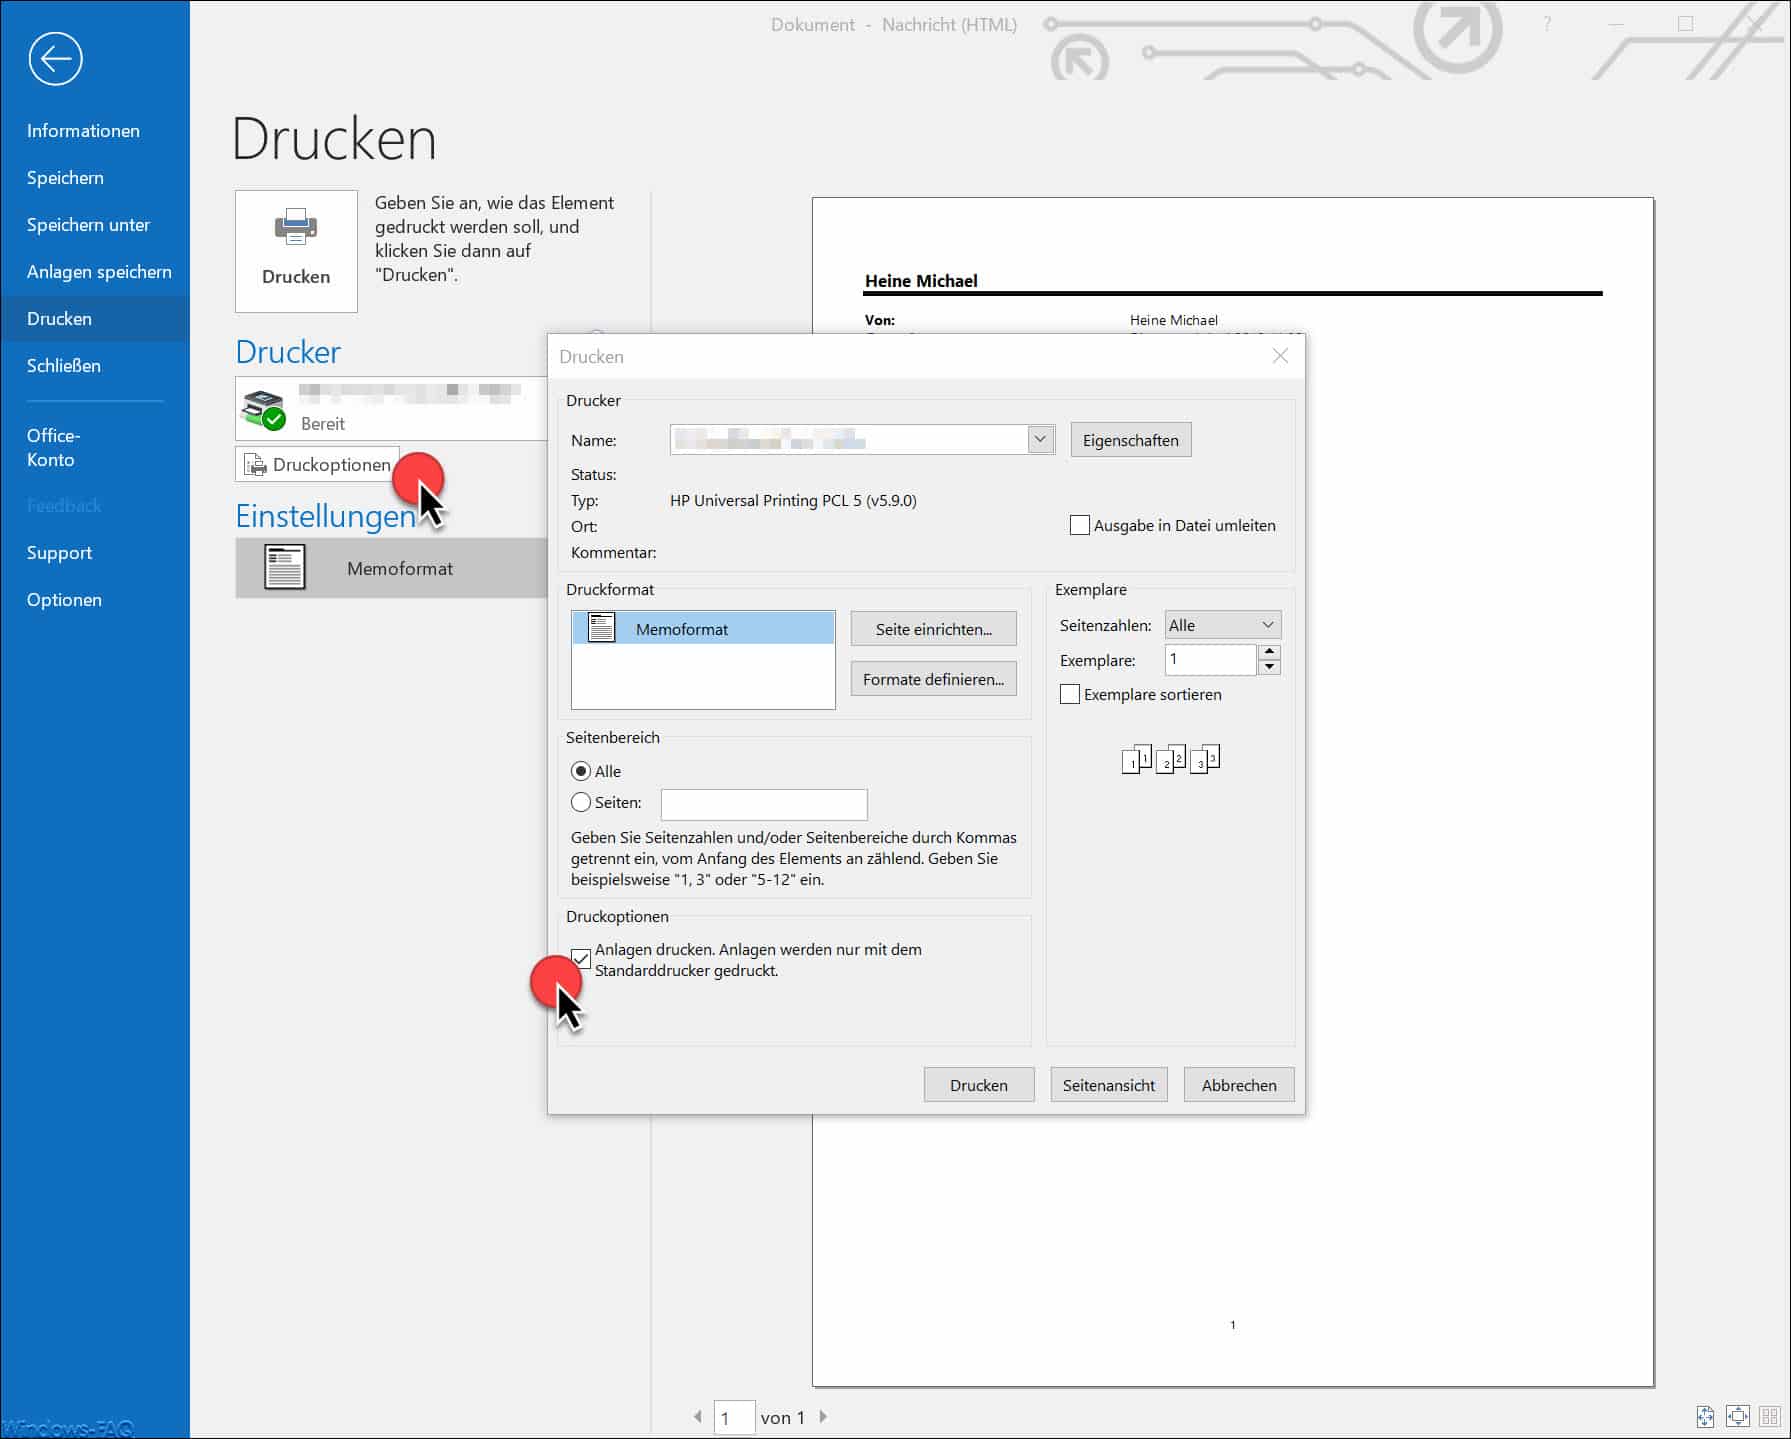1791x1439 pixels.
Task: Enable Exemplare sortieren checkbox
Action: [1069, 694]
